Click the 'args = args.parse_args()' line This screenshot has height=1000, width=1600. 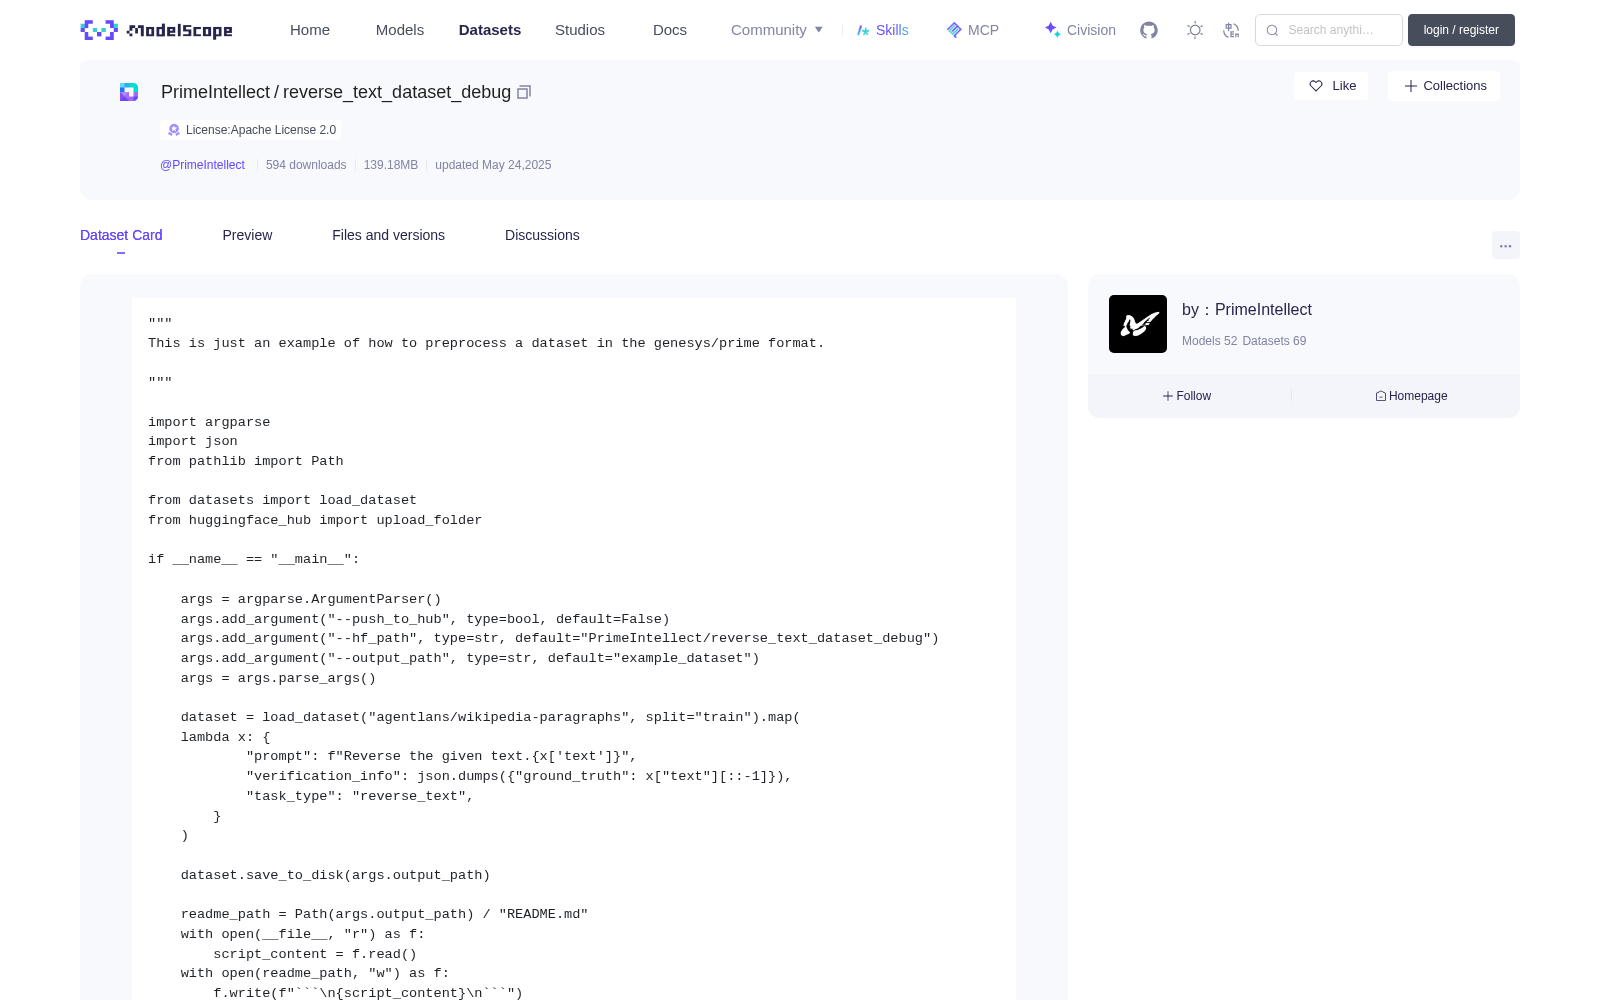(279, 678)
